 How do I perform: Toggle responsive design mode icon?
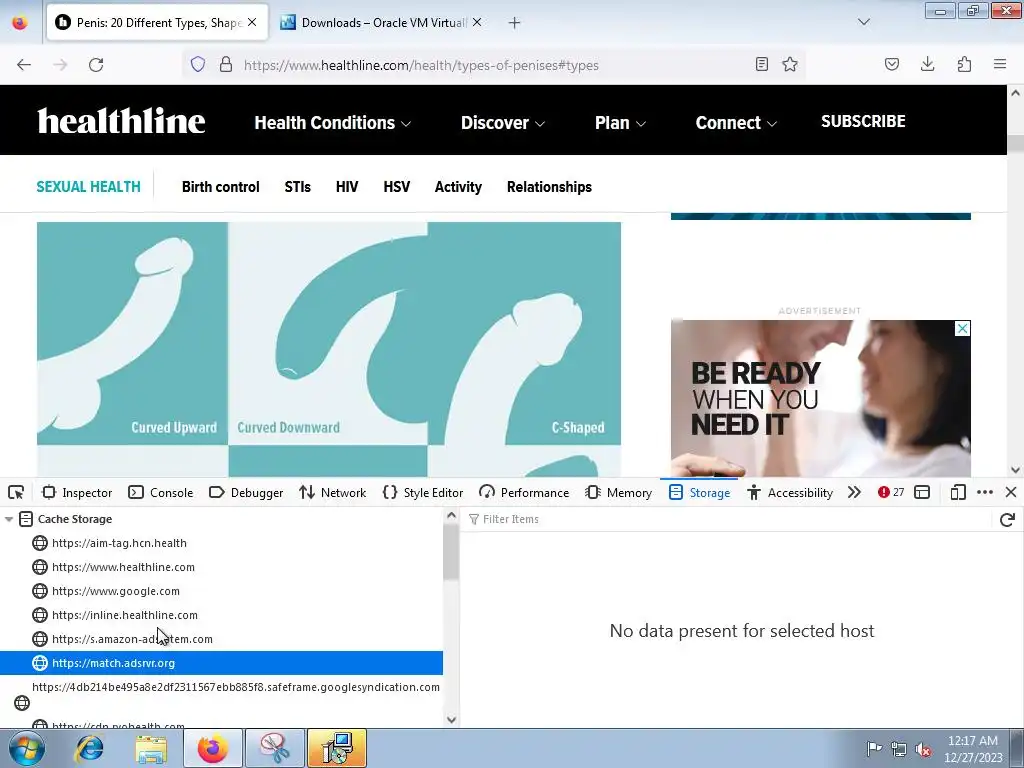click(958, 492)
